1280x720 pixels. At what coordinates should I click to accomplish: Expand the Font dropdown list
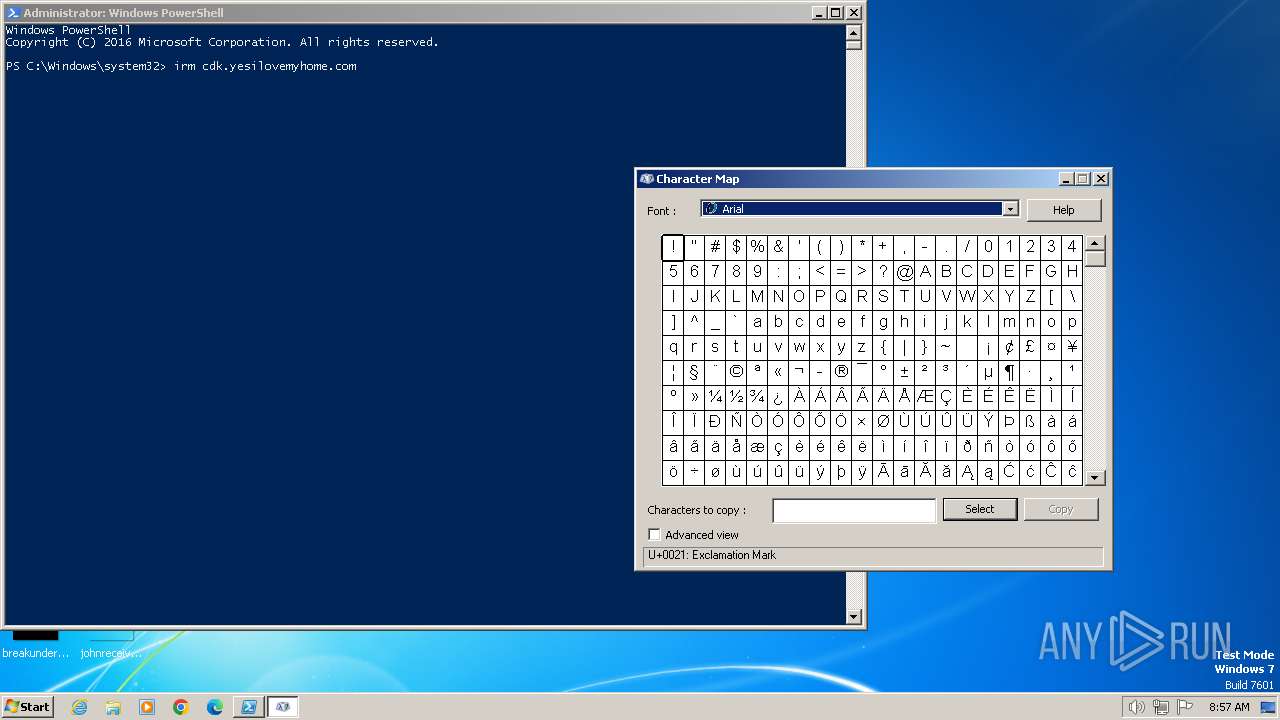1010,209
